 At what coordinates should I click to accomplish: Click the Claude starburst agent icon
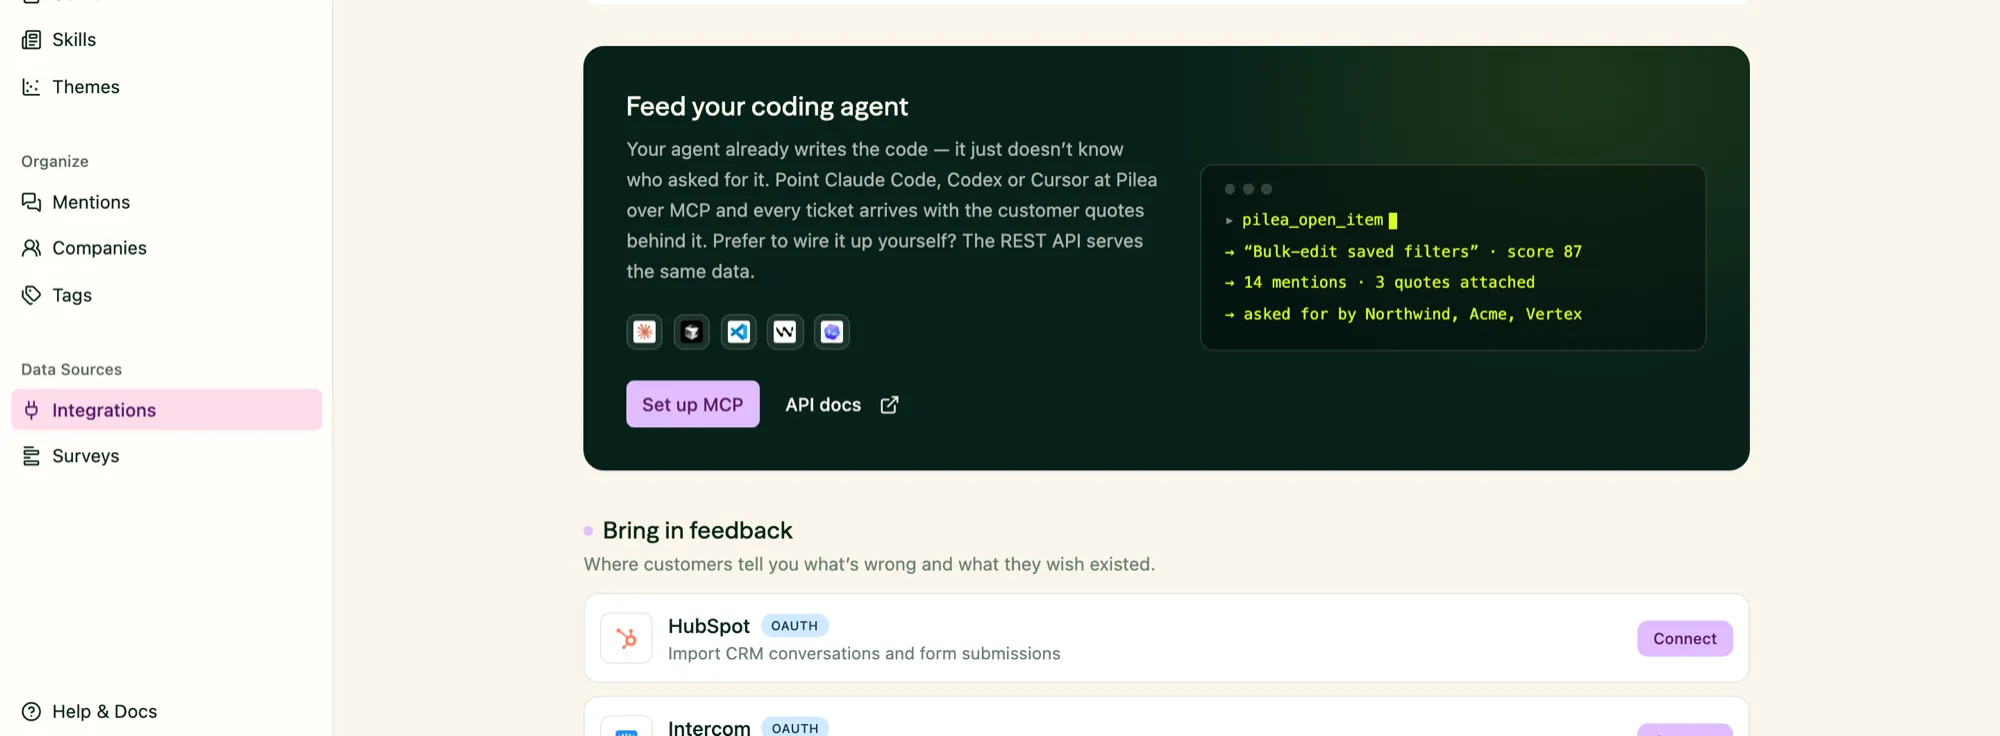click(x=644, y=332)
